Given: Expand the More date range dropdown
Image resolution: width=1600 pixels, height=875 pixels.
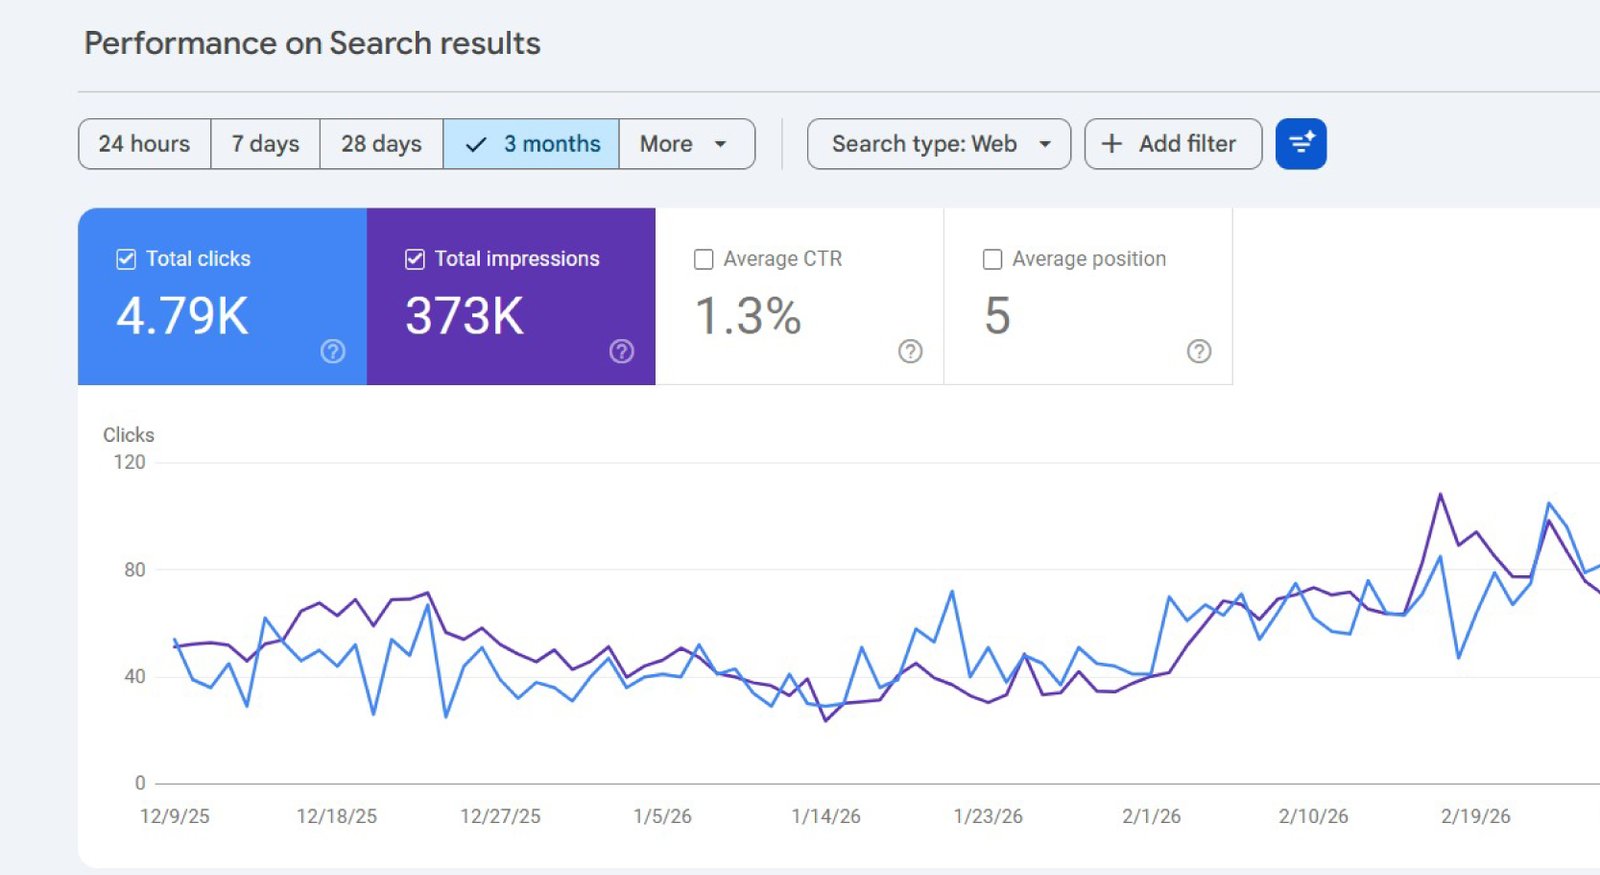Looking at the screenshot, I should coord(686,144).
